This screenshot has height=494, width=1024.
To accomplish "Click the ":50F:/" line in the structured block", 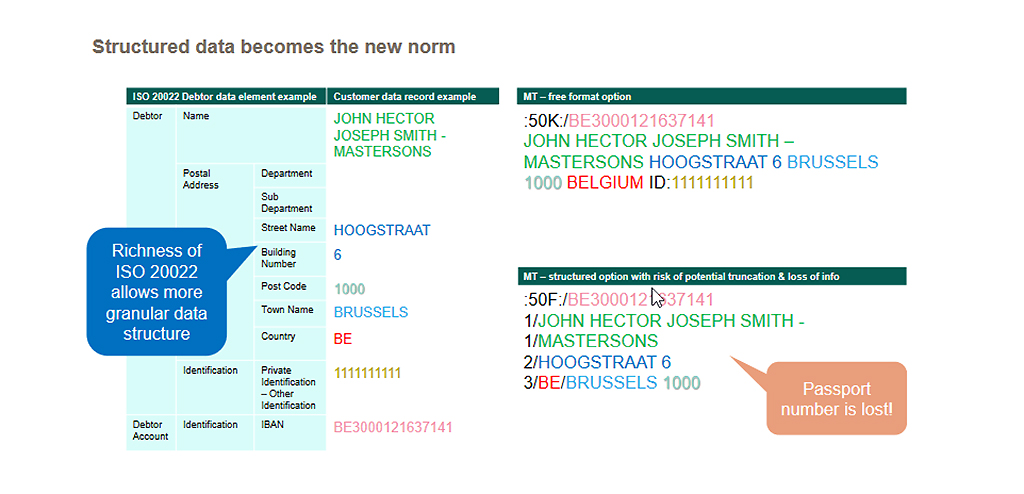I will 618,301.
